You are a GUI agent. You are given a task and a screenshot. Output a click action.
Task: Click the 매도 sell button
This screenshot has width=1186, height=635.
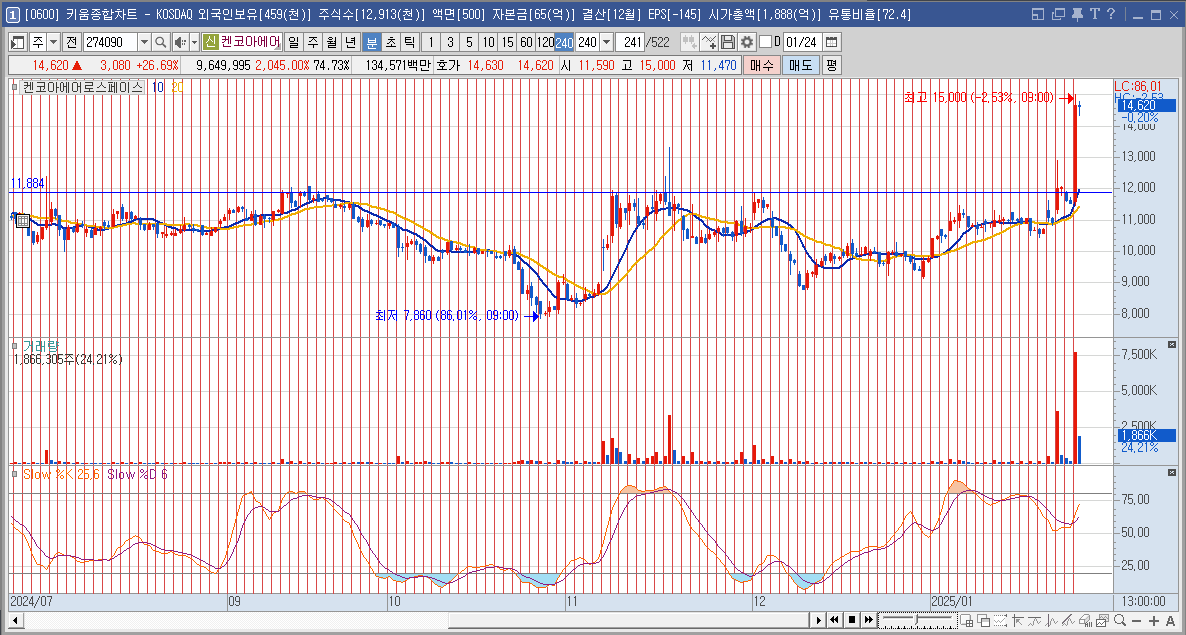800,66
